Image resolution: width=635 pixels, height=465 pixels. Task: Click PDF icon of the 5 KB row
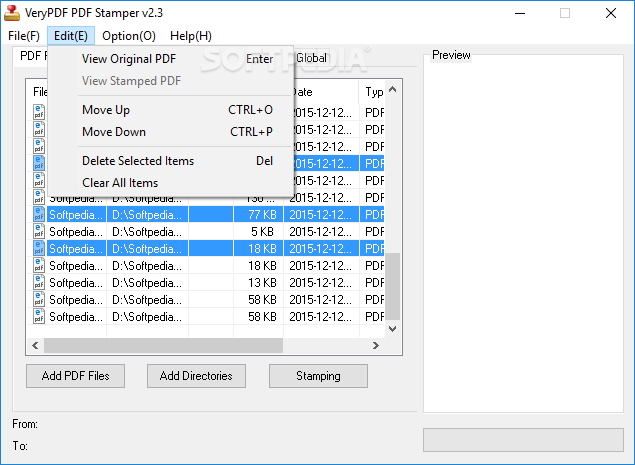click(39, 231)
